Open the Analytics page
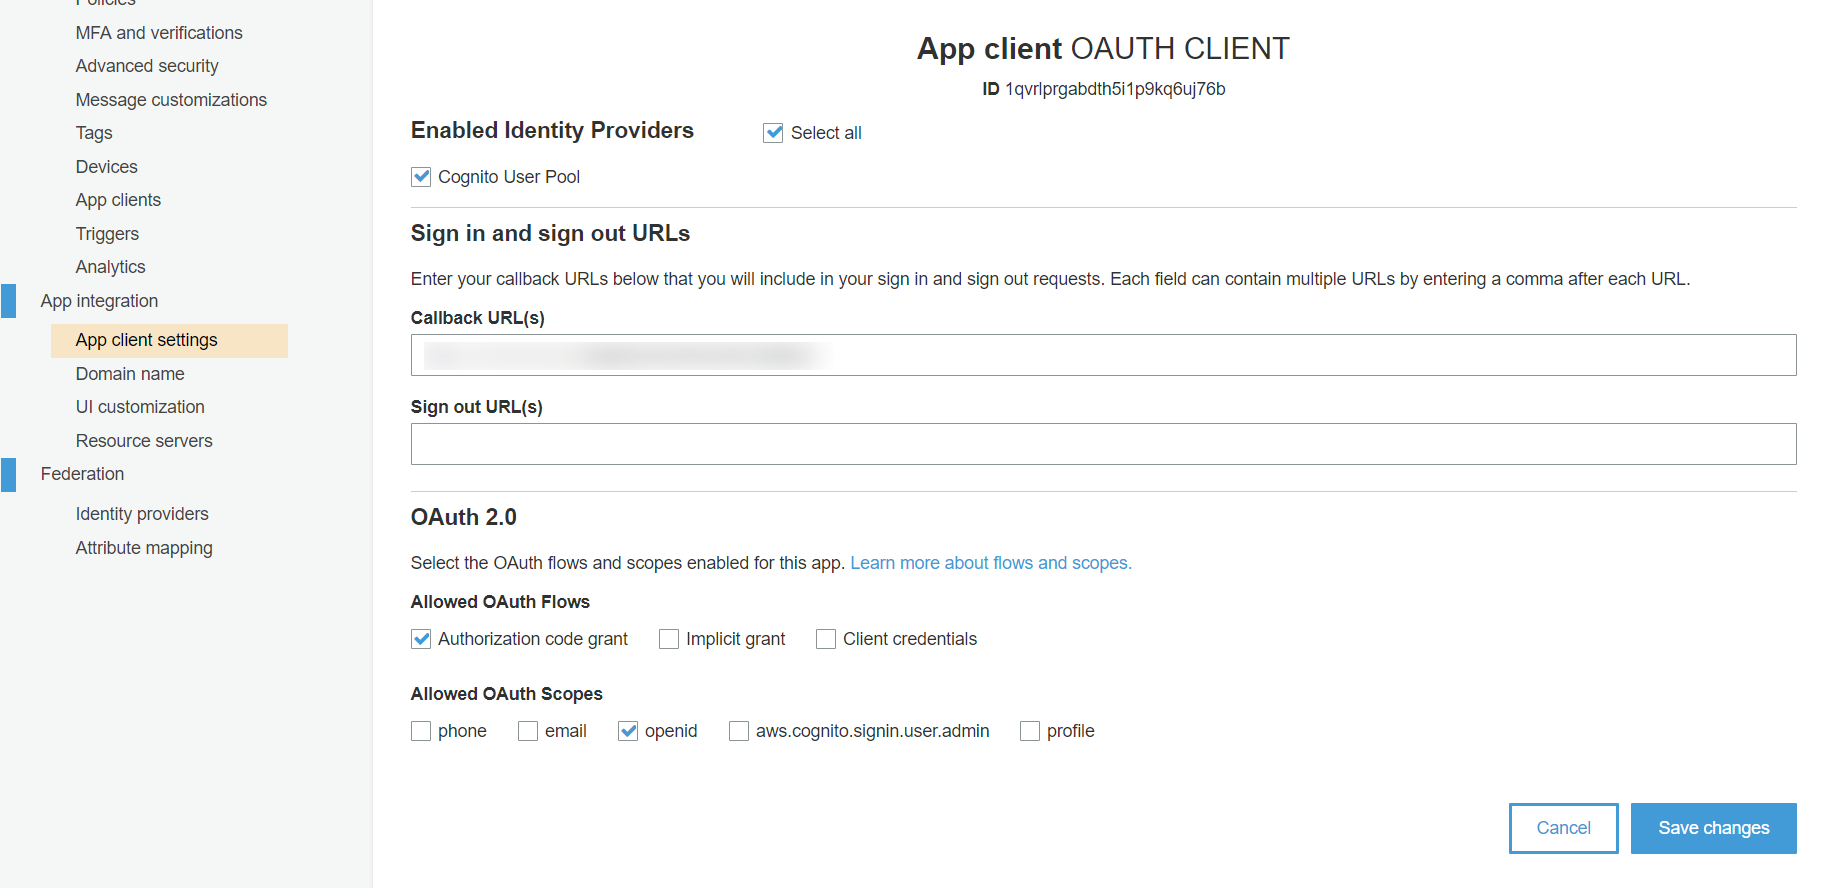The height and width of the screenshot is (888, 1830). coord(110,267)
